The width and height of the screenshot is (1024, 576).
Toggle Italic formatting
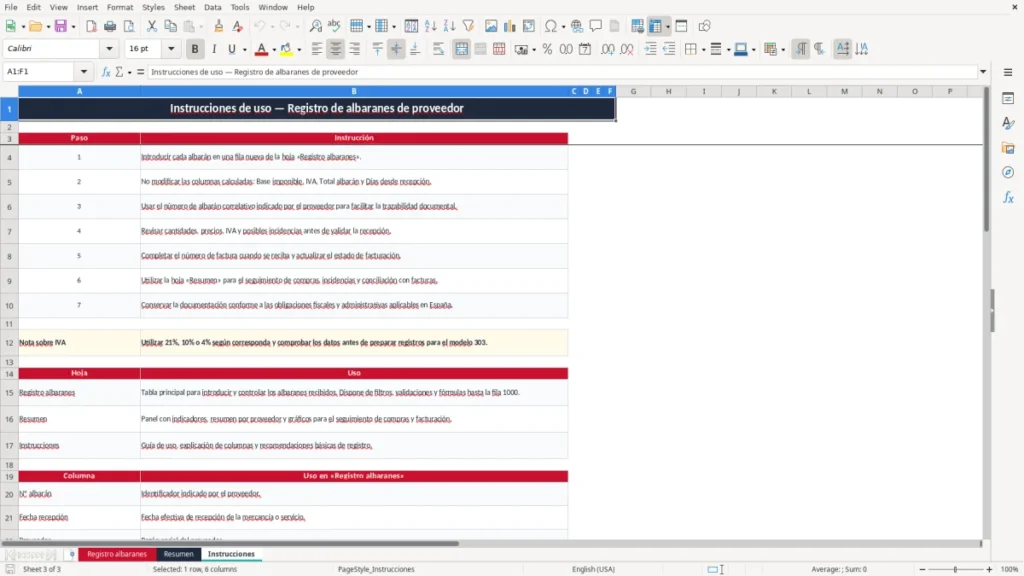[x=214, y=49]
